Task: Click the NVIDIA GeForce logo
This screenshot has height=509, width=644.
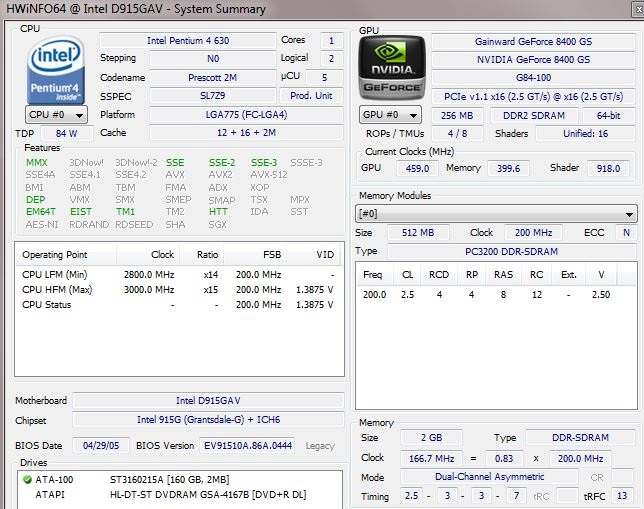Action: [x=391, y=68]
